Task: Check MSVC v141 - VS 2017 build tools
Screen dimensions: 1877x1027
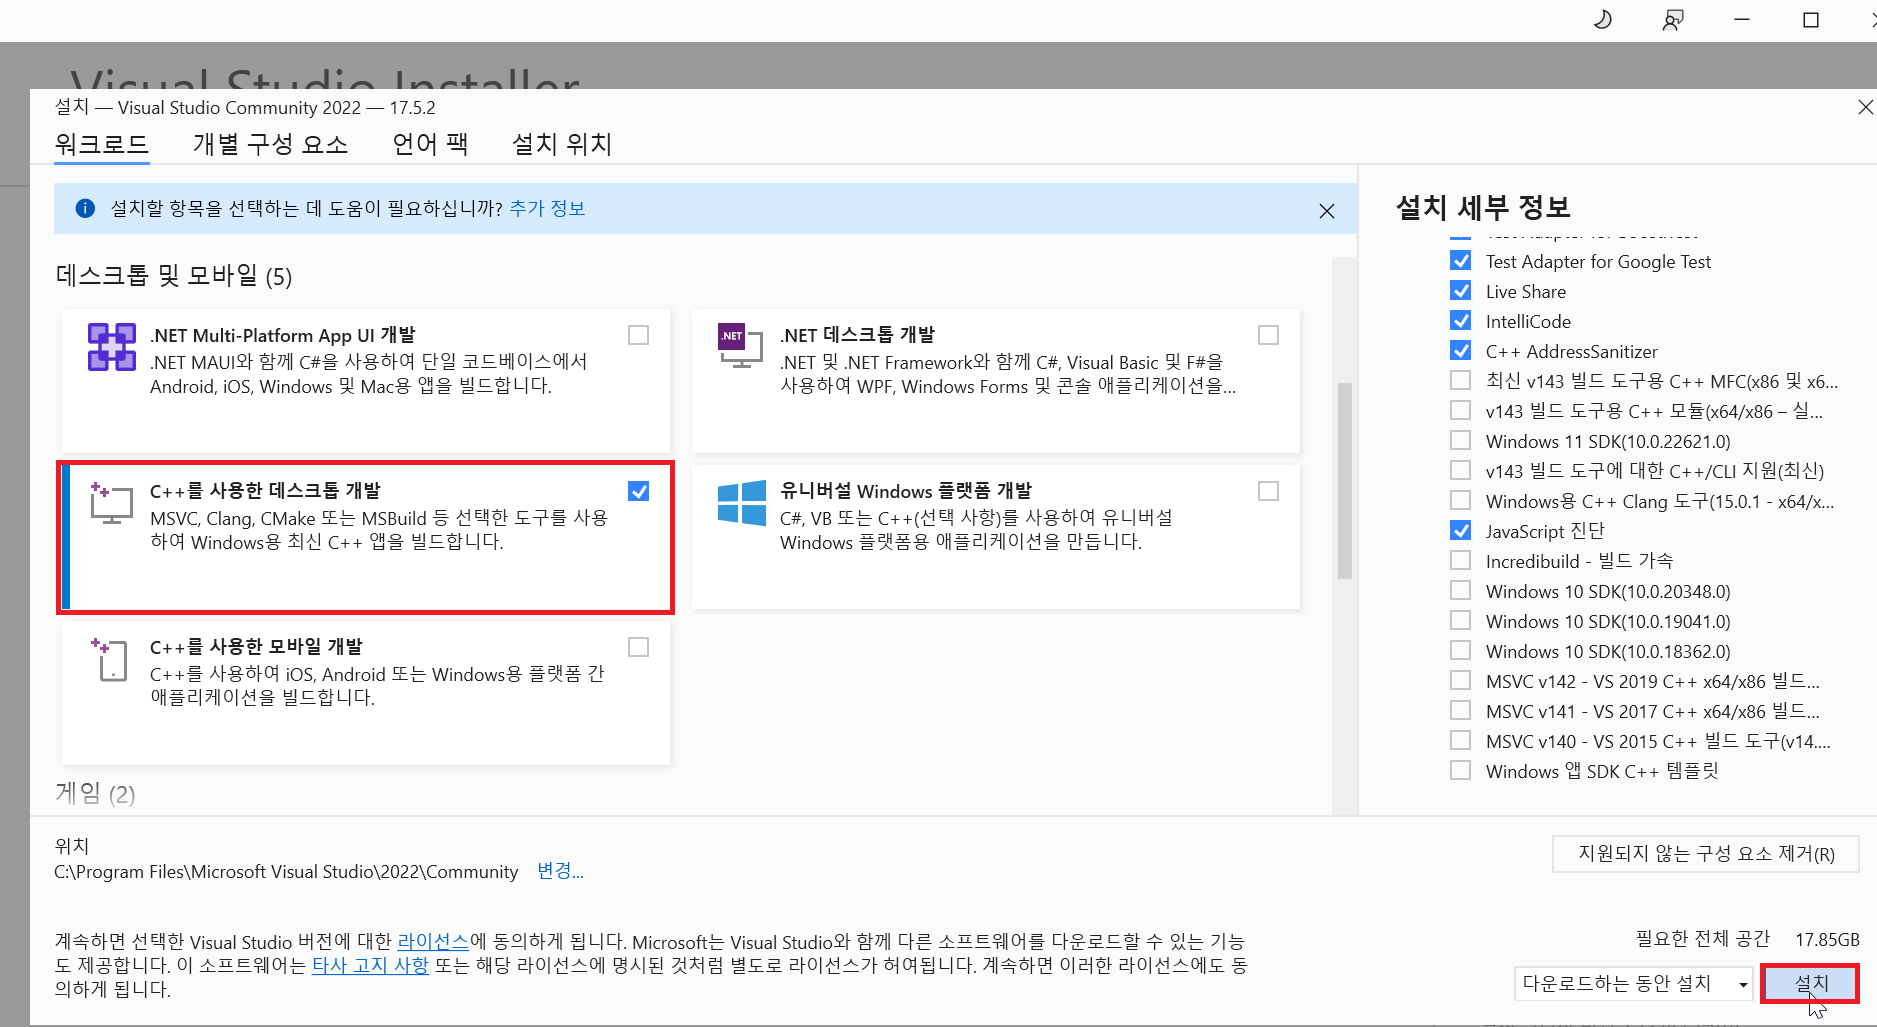Action: click(x=1460, y=711)
